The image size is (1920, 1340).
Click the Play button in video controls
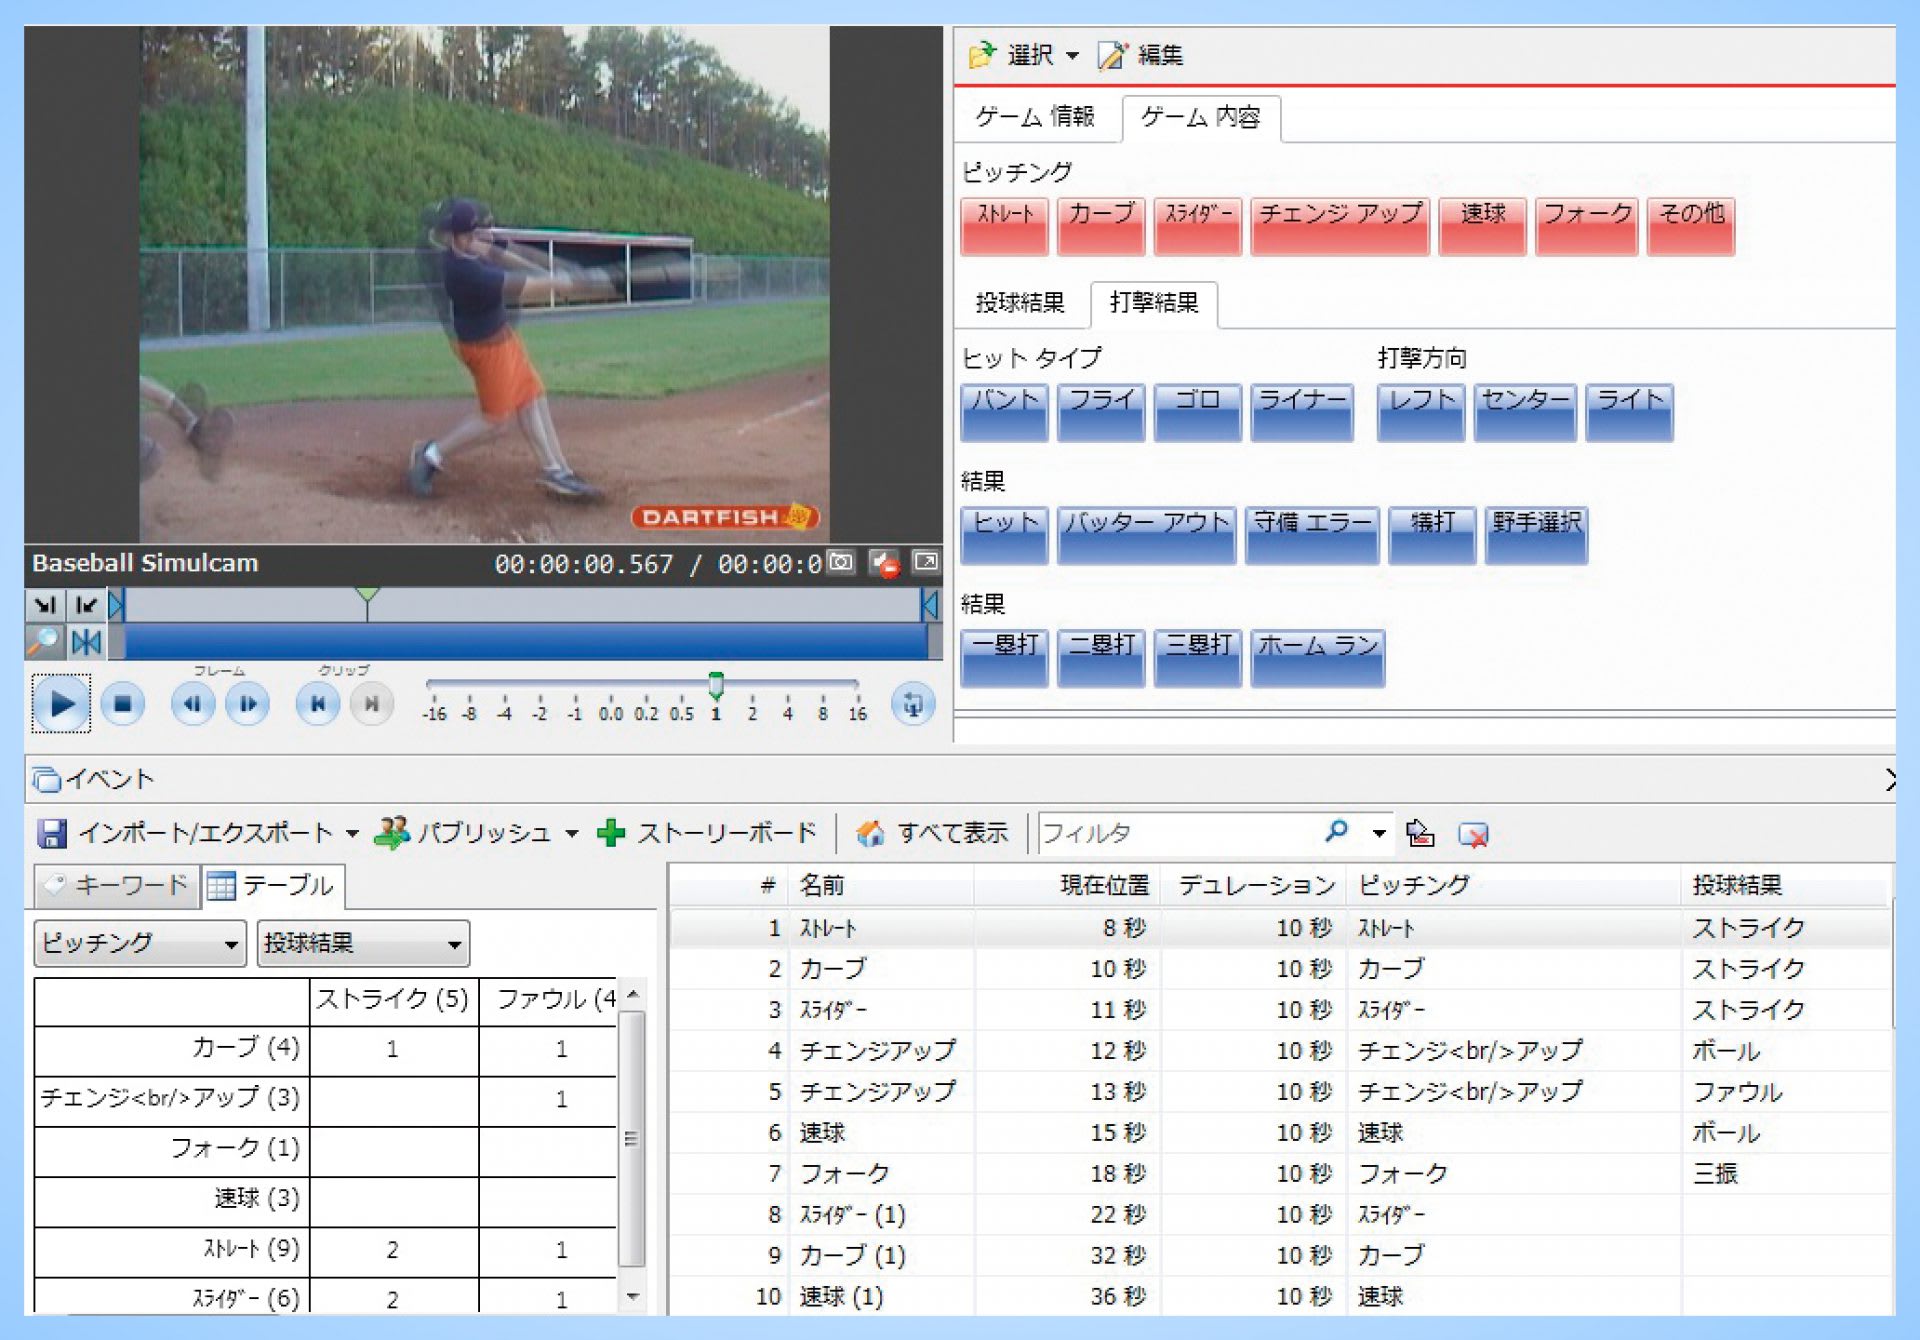tap(61, 704)
